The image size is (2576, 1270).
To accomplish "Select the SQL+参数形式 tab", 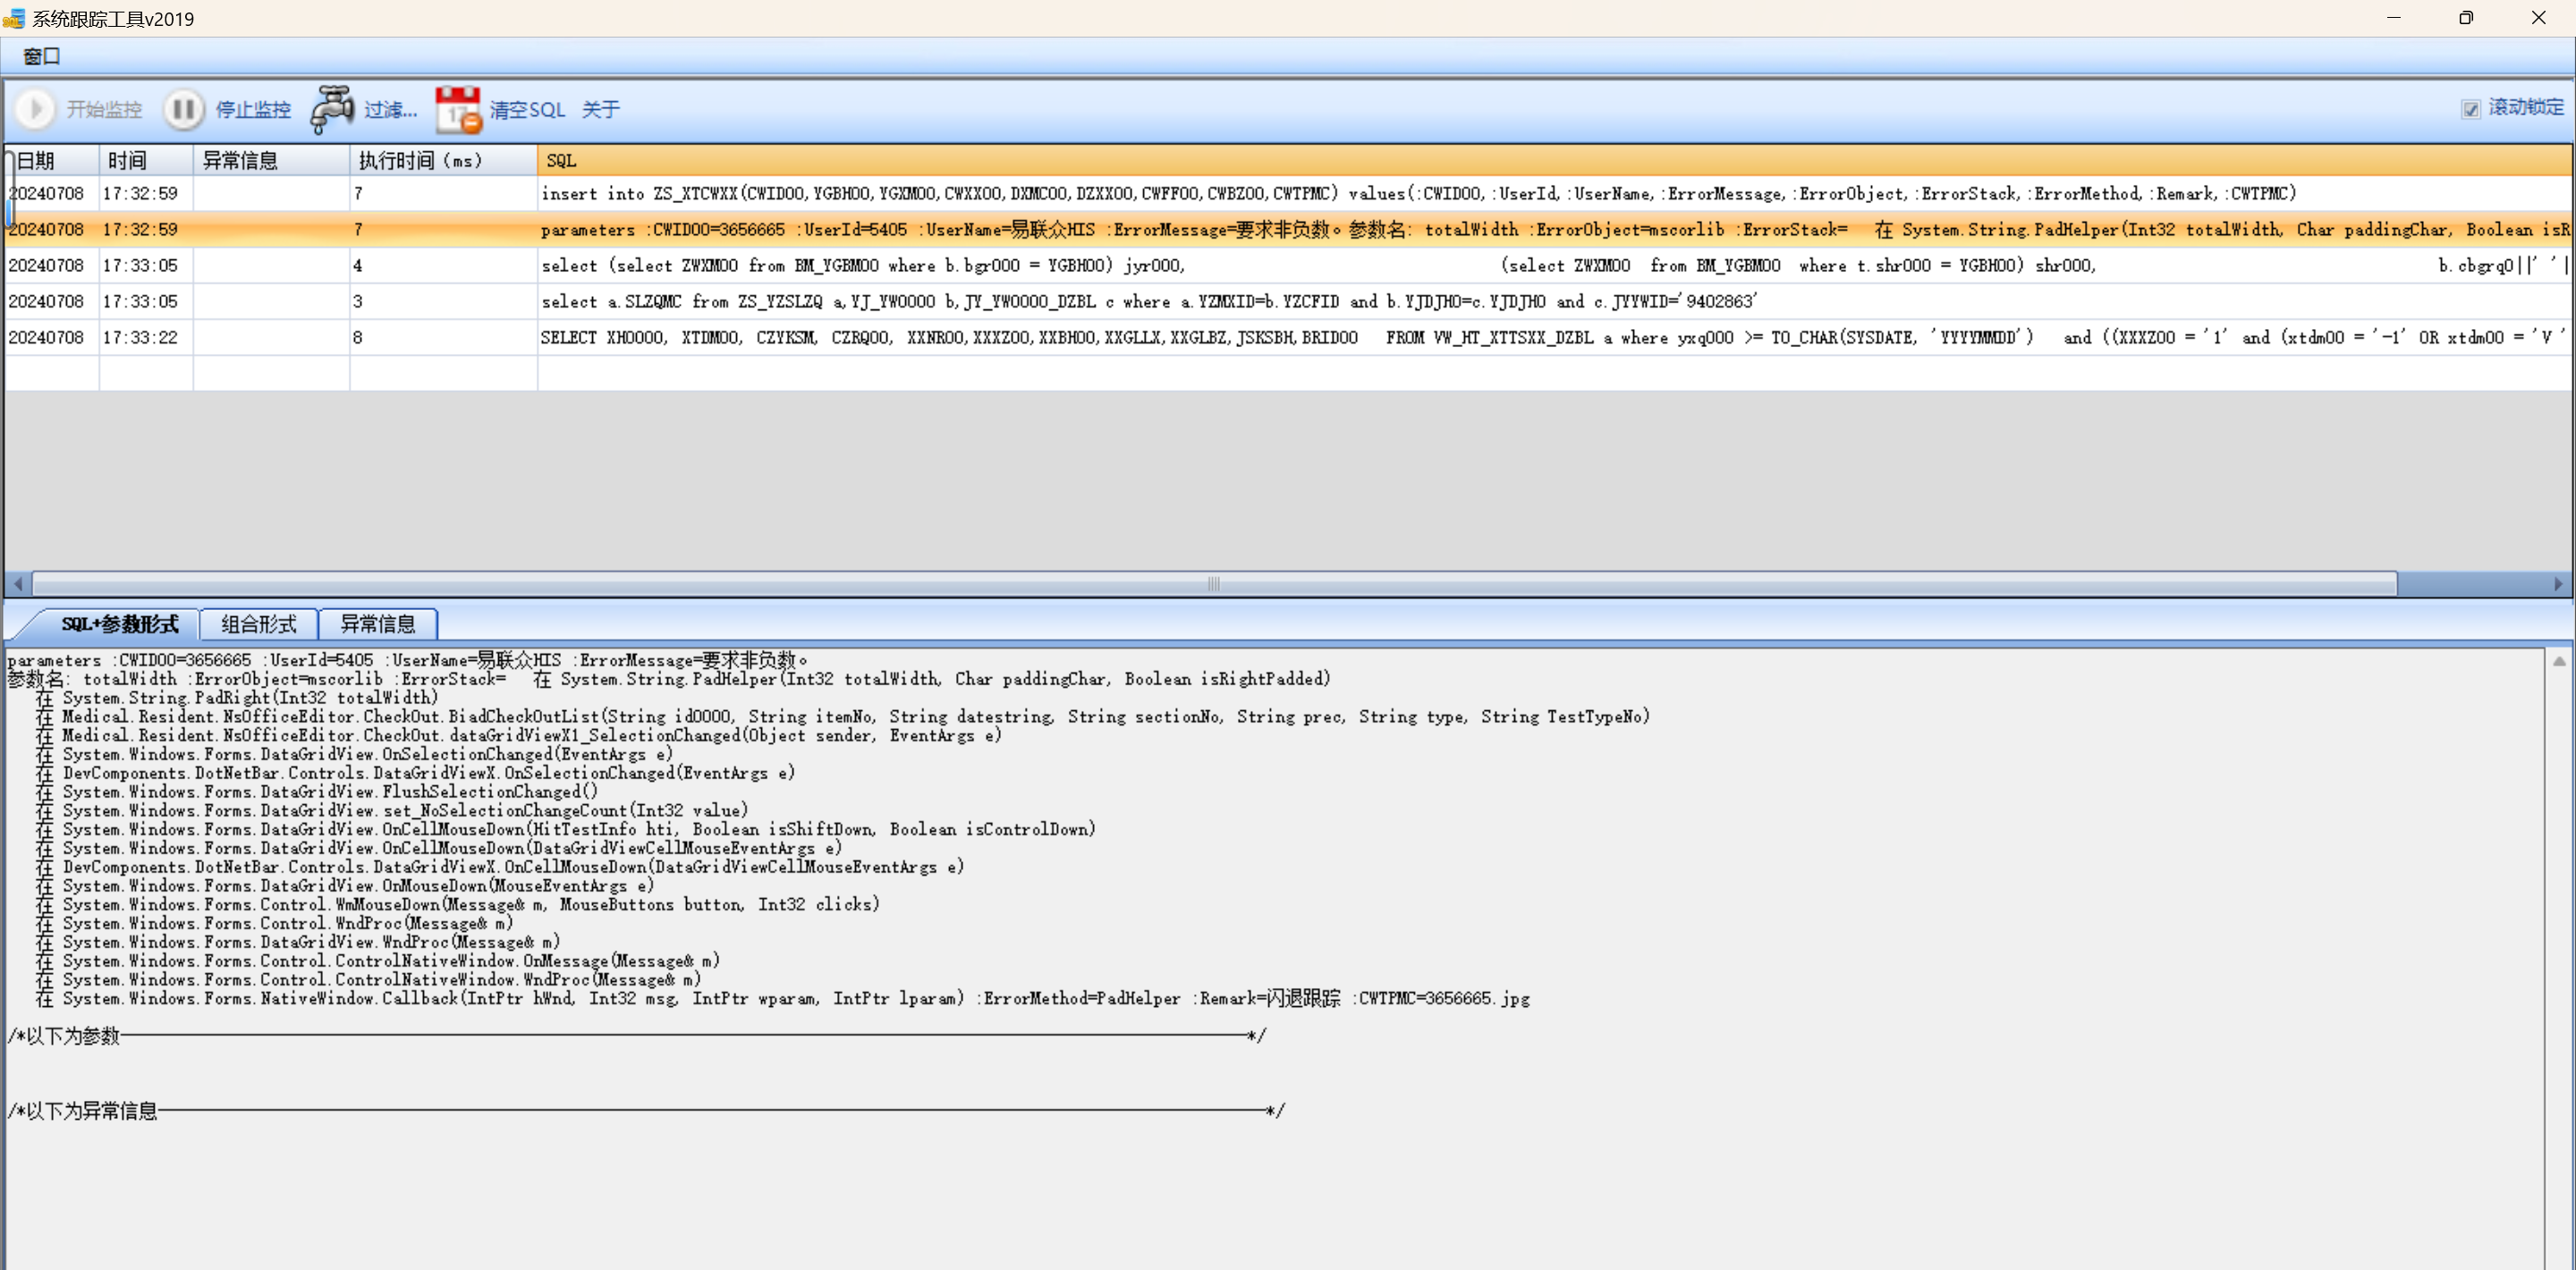I will (119, 624).
